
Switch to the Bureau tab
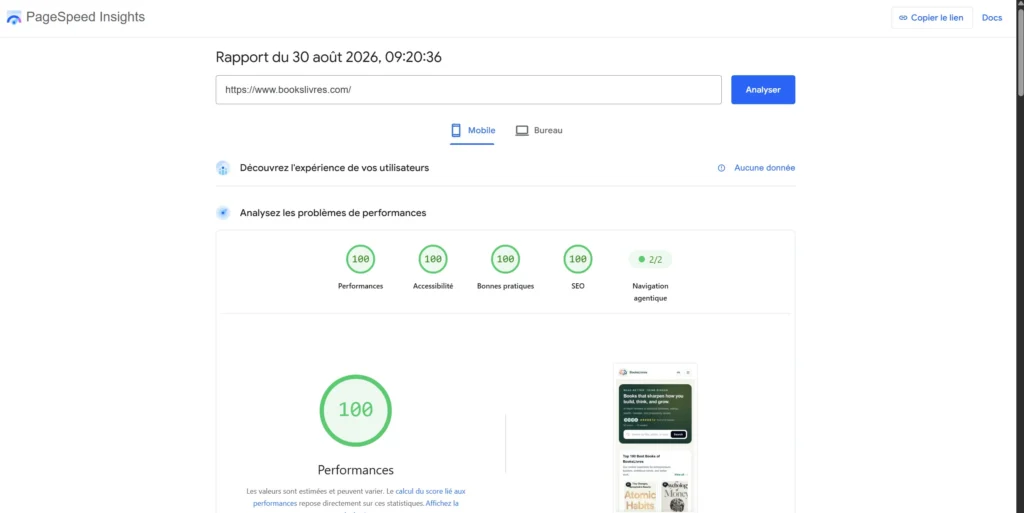pos(539,131)
